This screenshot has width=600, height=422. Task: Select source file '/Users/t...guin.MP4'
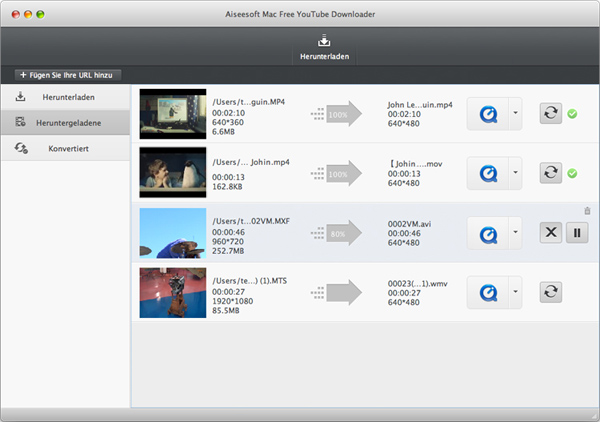click(x=249, y=102)
